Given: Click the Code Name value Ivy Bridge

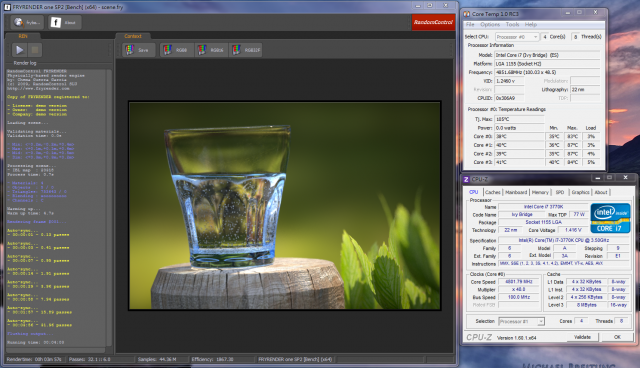Looking at the screenshot, I should click(x=522, y=215).
